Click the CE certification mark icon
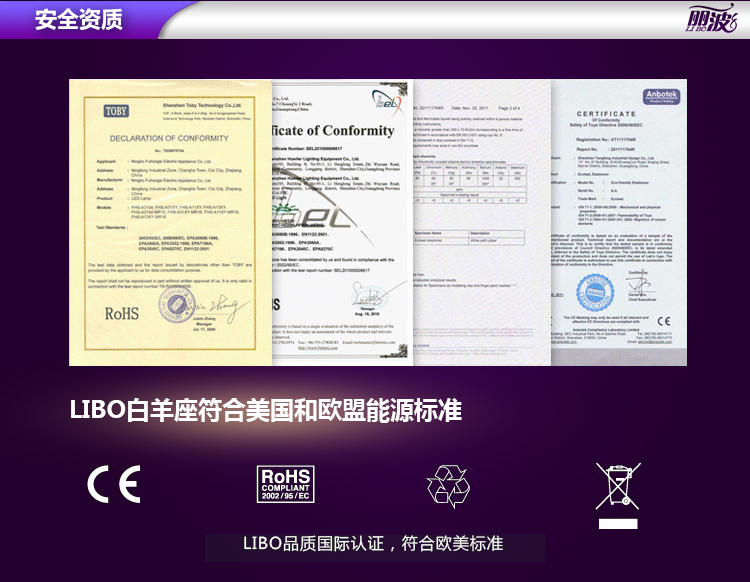Image resolution: width=750 pixels, height=582 pixels. [x=113, y=485]
